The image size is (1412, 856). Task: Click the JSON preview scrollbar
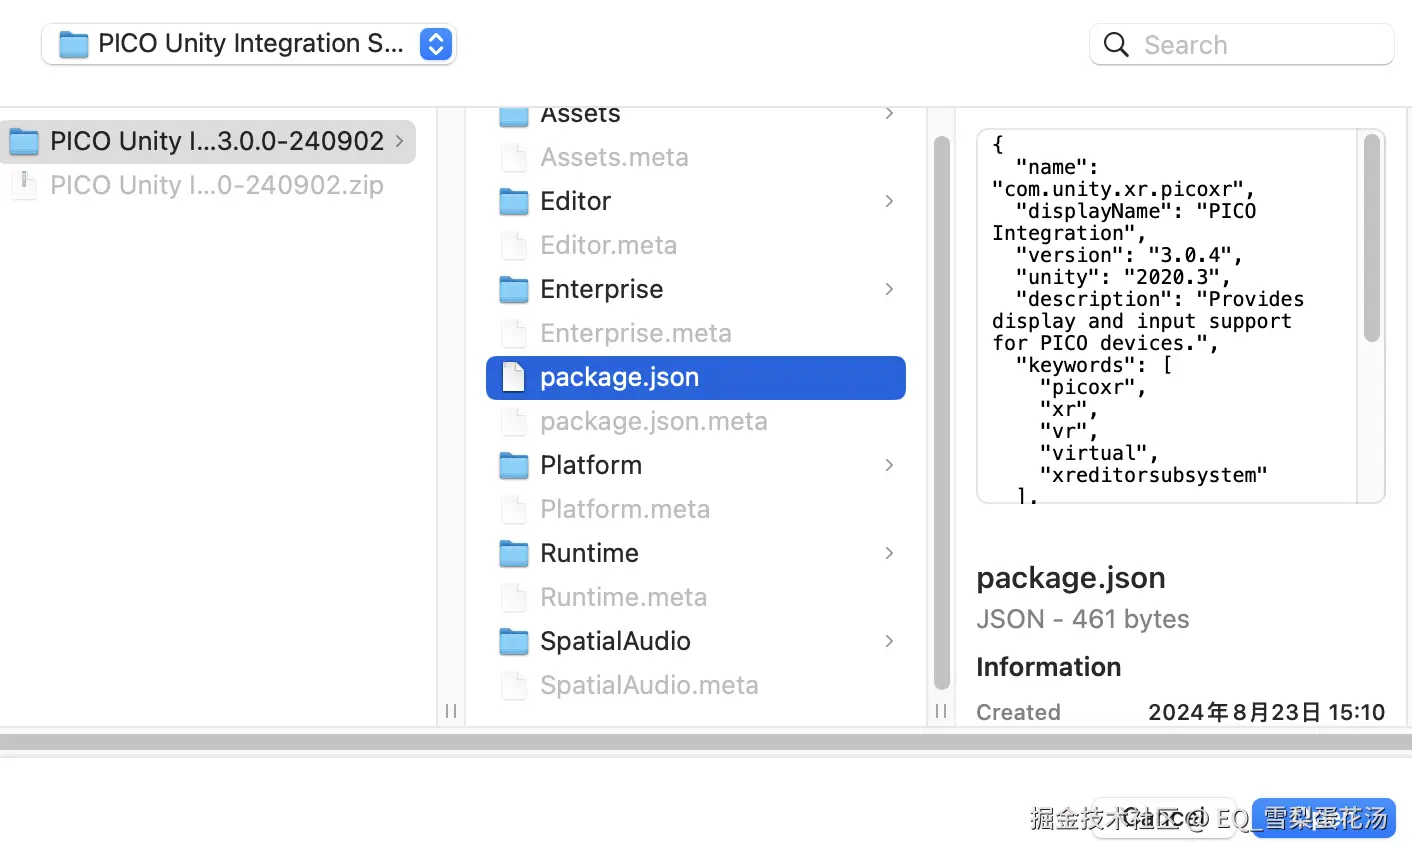point(1371,240)
